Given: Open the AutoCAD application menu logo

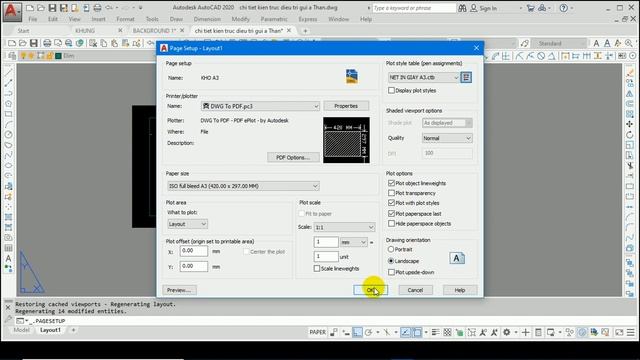Looking at the screenshot, I should [x=11, y=11].
